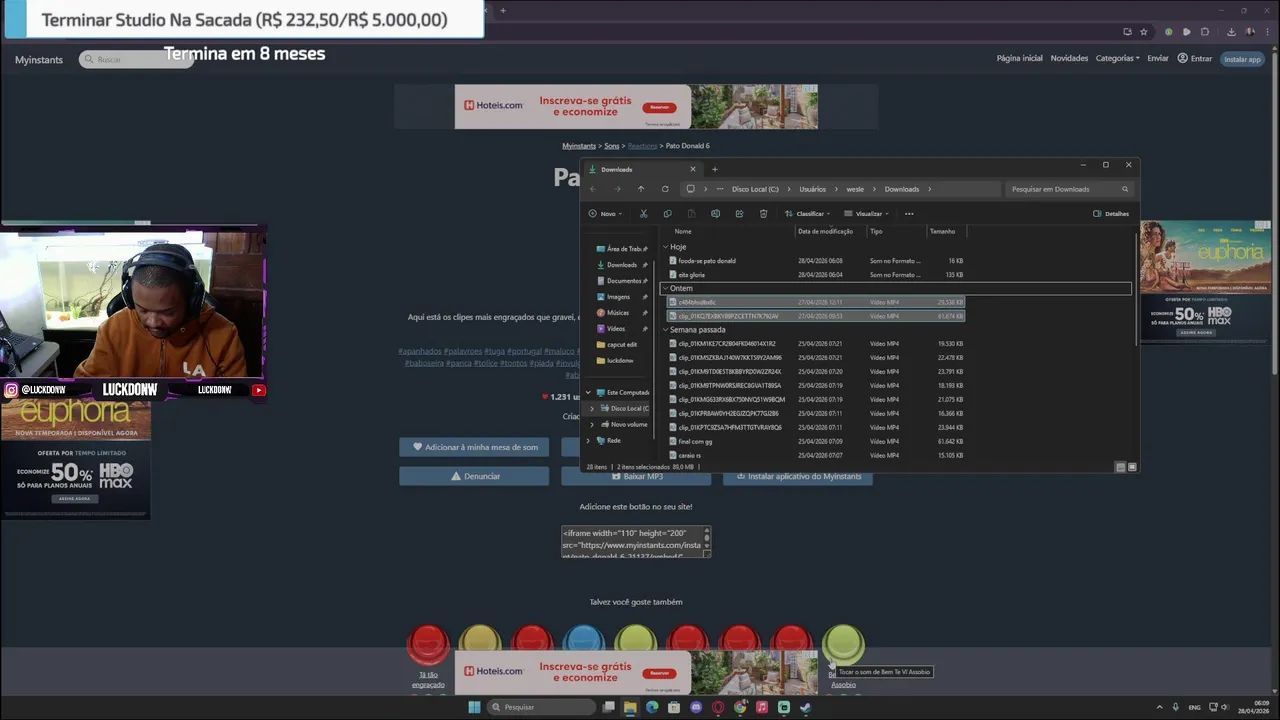
Task: Click Adicionar à minha mesa de som
Action: point(475,447)
